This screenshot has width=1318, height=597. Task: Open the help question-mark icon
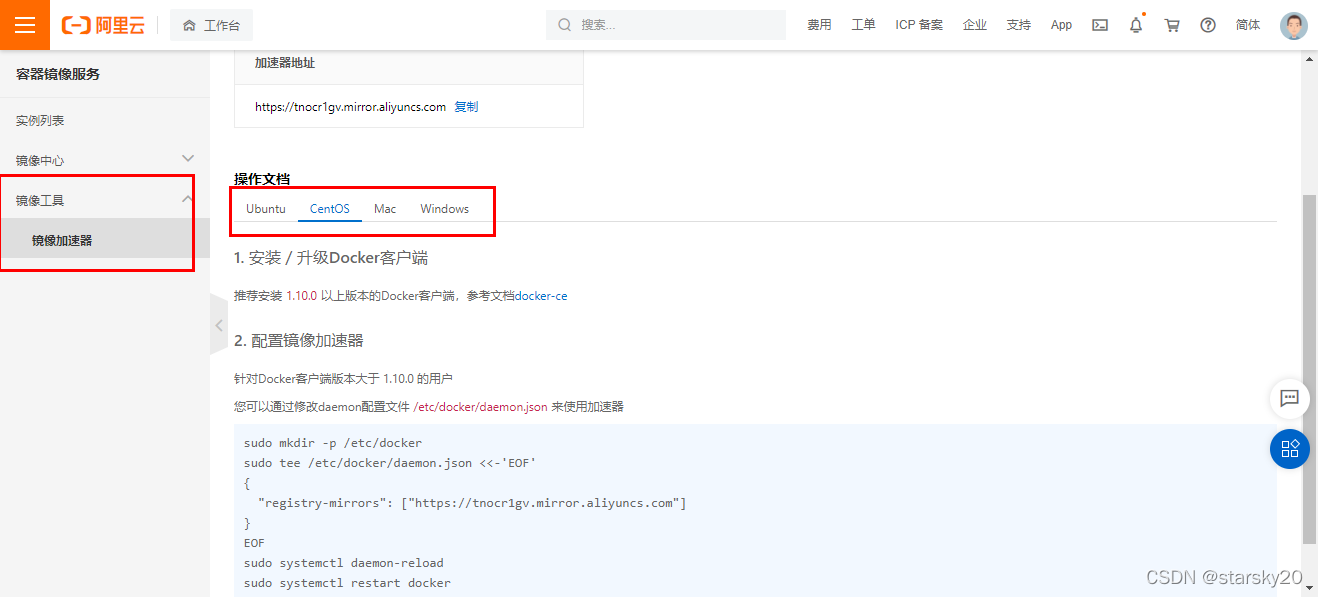(1208, 25)
